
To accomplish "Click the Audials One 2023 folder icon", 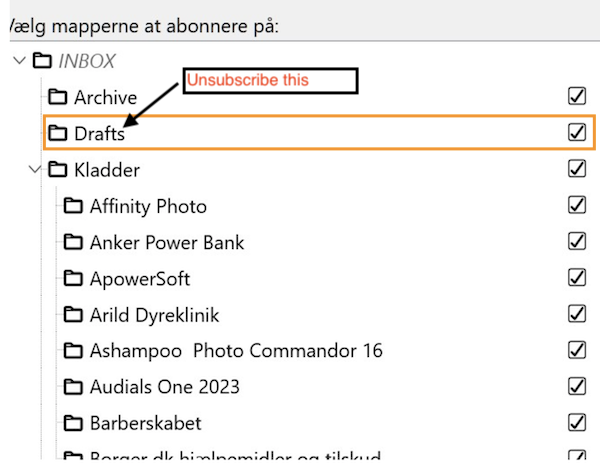I will (73, 387).
